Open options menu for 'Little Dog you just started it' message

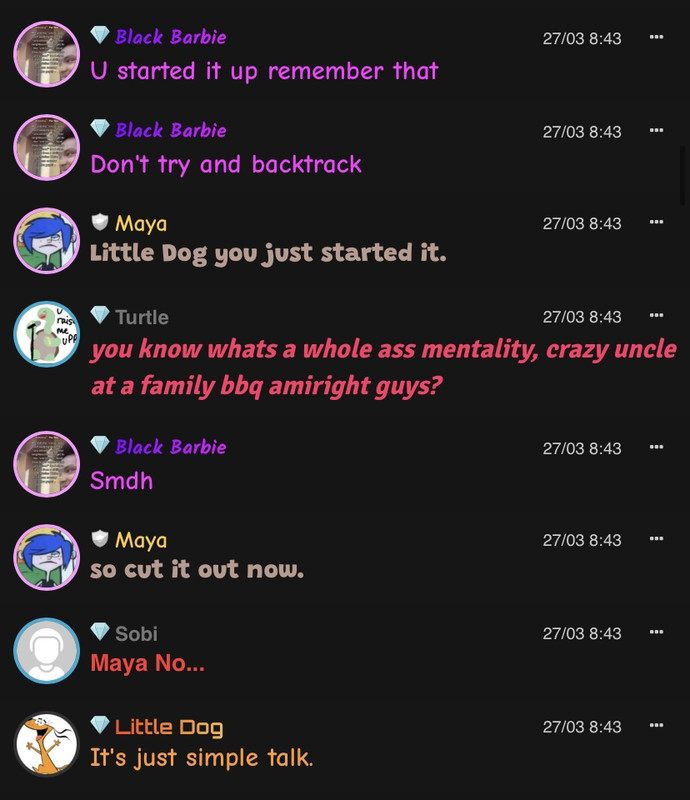point(656,222)
